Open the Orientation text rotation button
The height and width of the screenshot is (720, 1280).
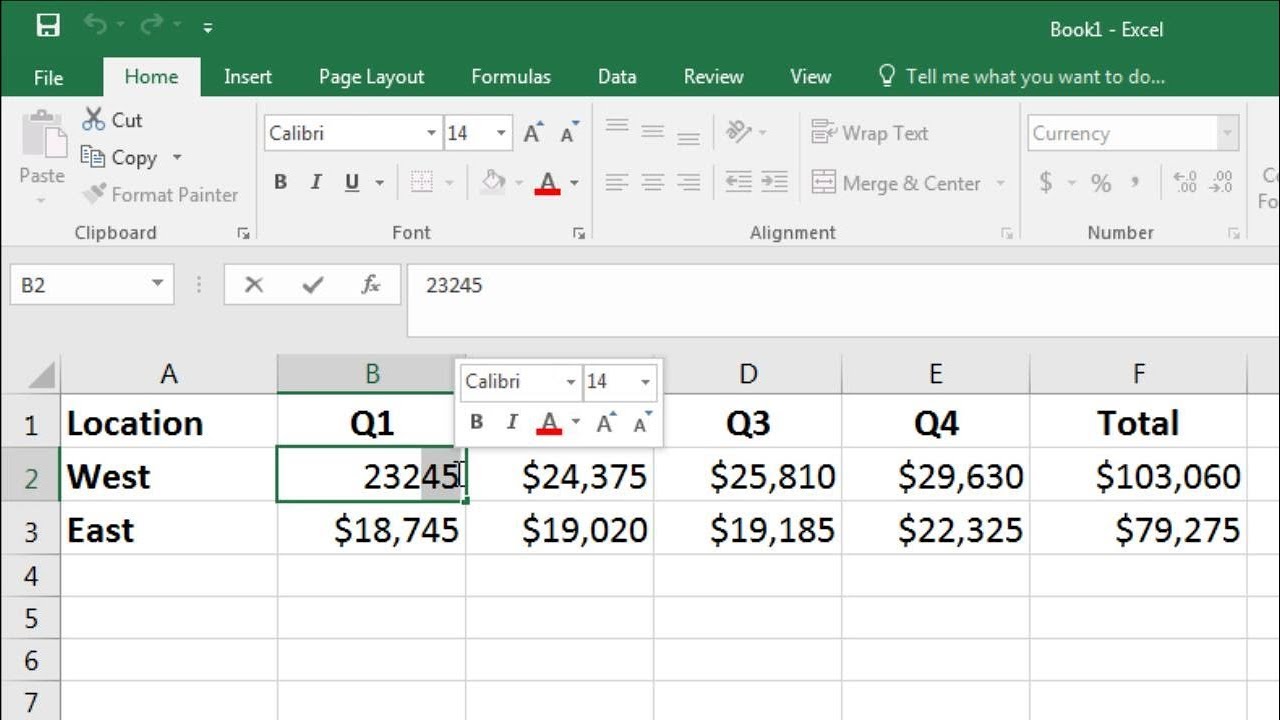(740, 131)
